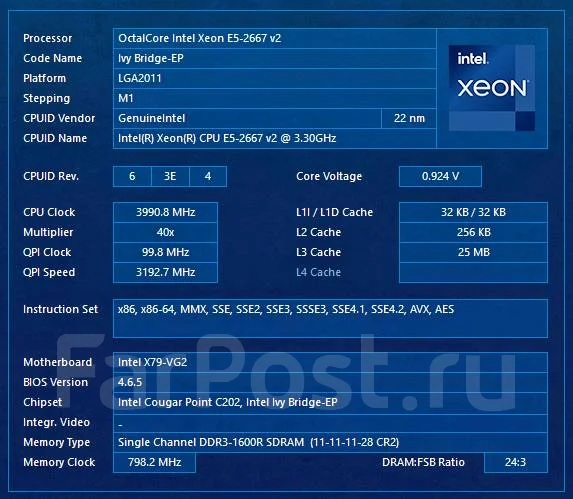Click CPUID Rev. value '6'
Viewport: 573px width, 499px height.
[132, 176]
